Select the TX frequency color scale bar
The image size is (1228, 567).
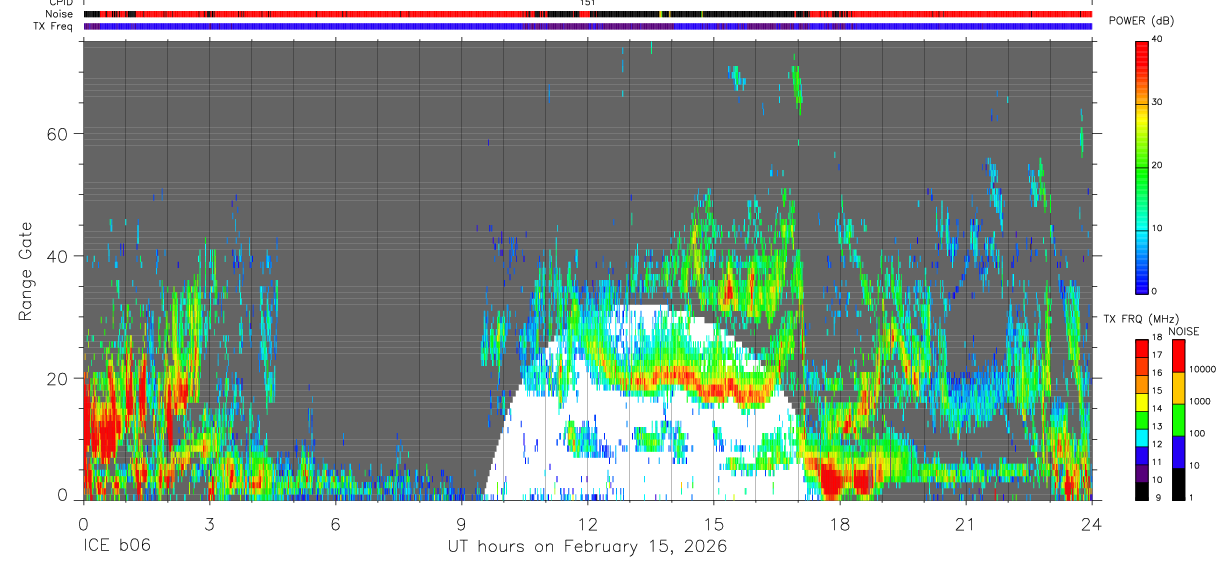[x=1142, y=419]
